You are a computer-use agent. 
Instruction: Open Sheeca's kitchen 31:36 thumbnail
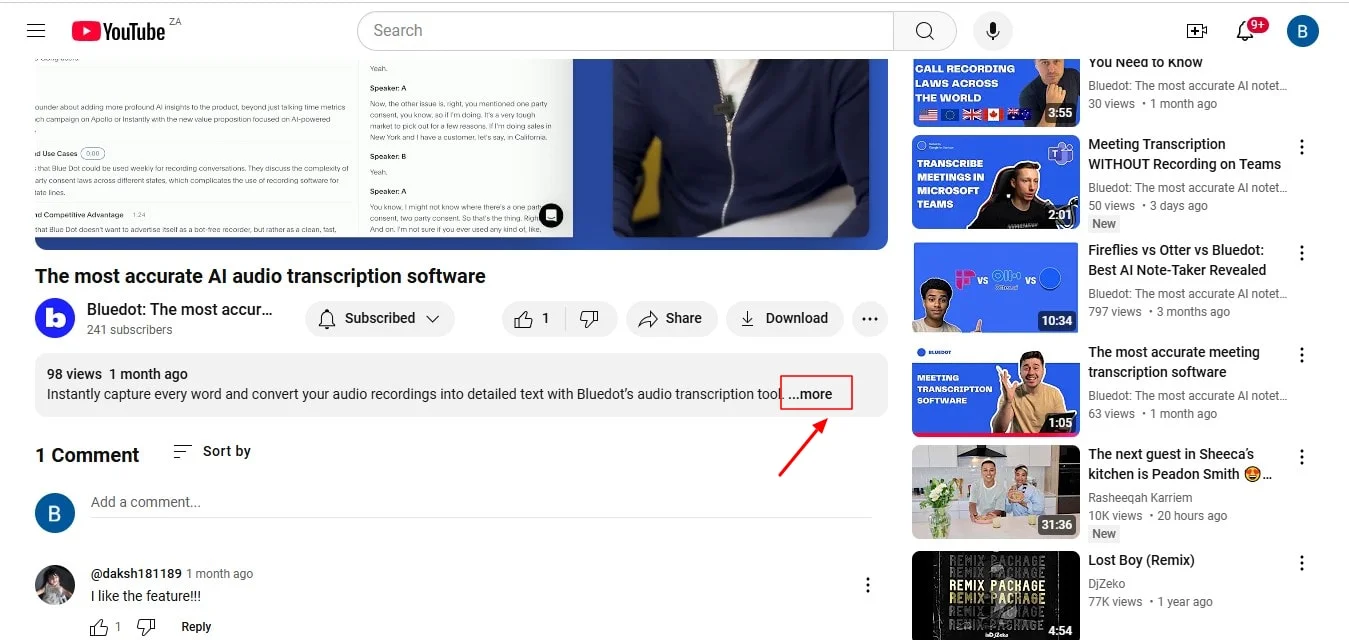996,492
